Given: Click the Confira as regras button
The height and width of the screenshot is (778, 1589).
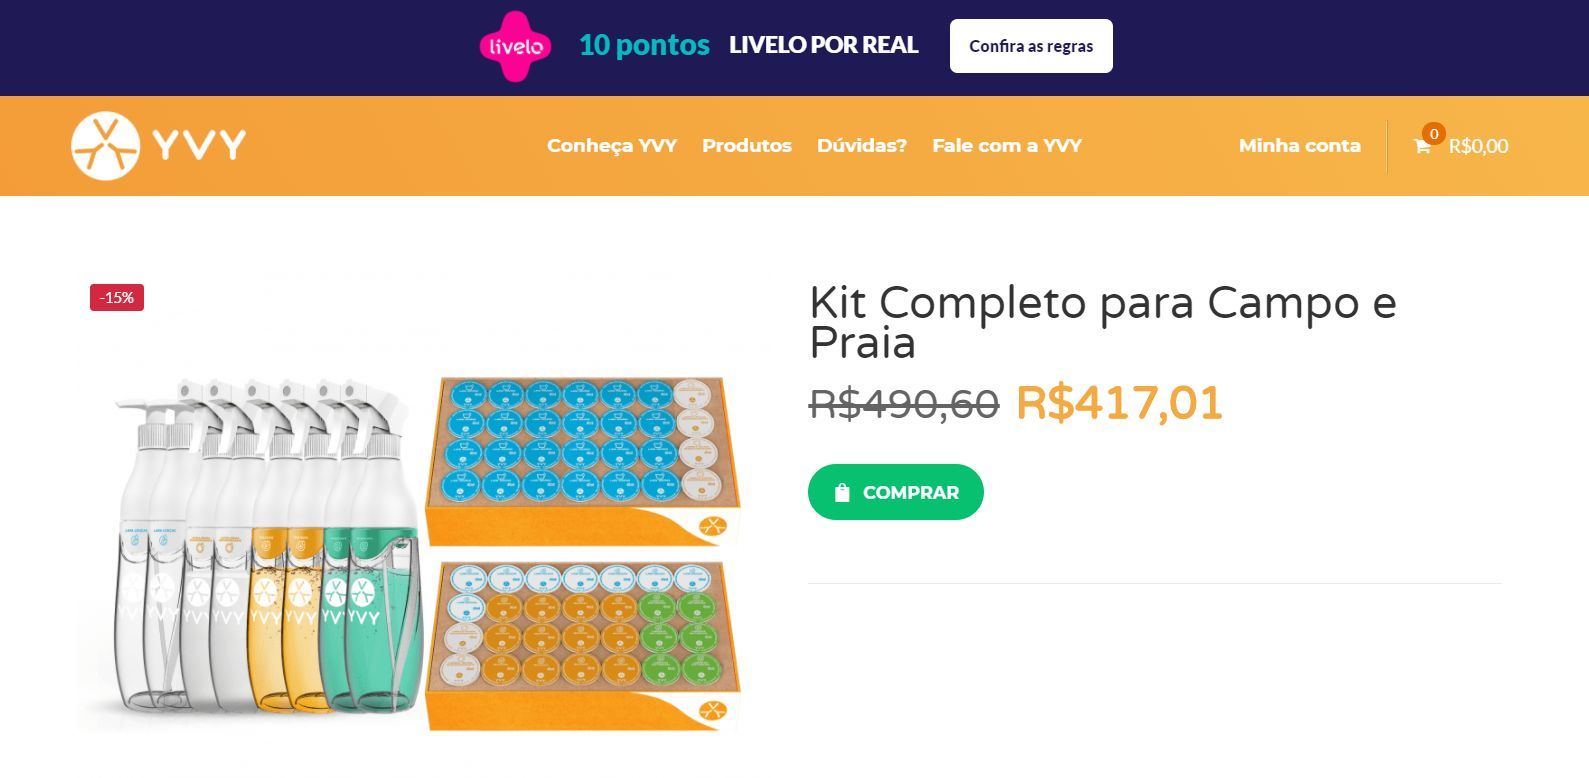Looking at the screenshot, I should (1031, 46).
